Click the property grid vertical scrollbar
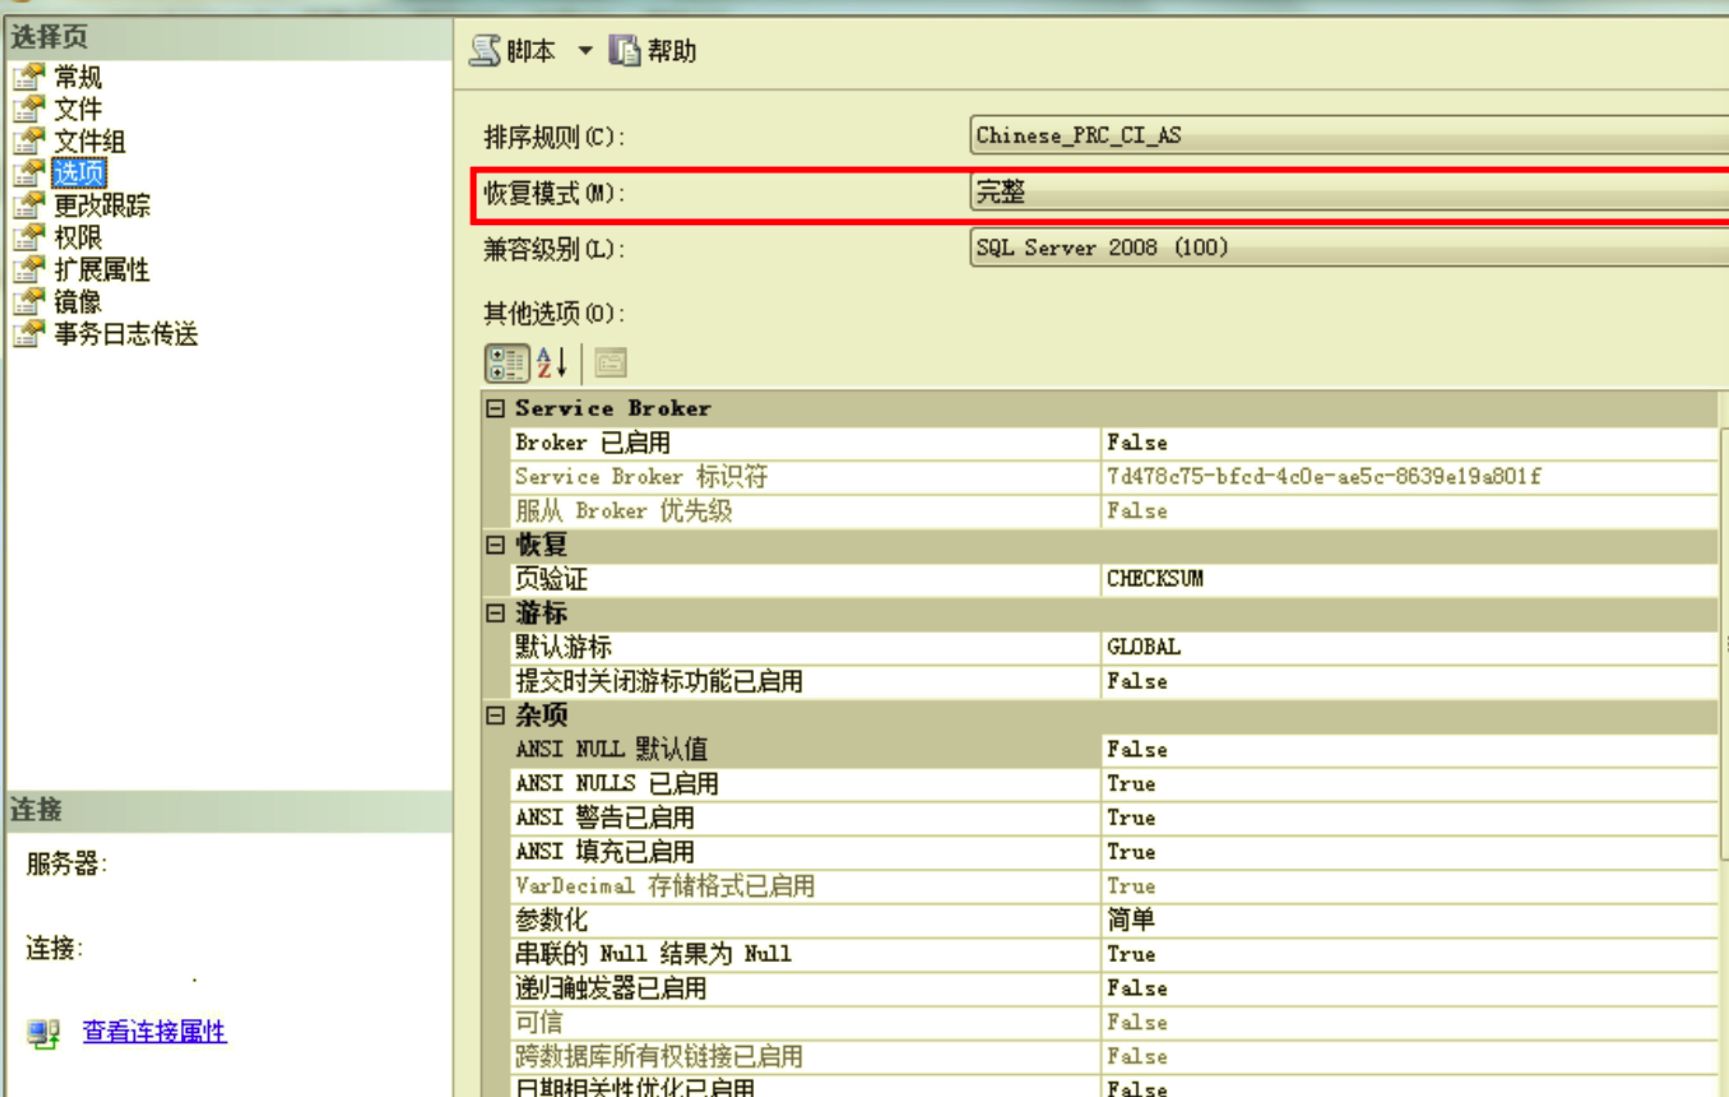Screen dimensions: 1729x1097 (x=1724, y=645)
